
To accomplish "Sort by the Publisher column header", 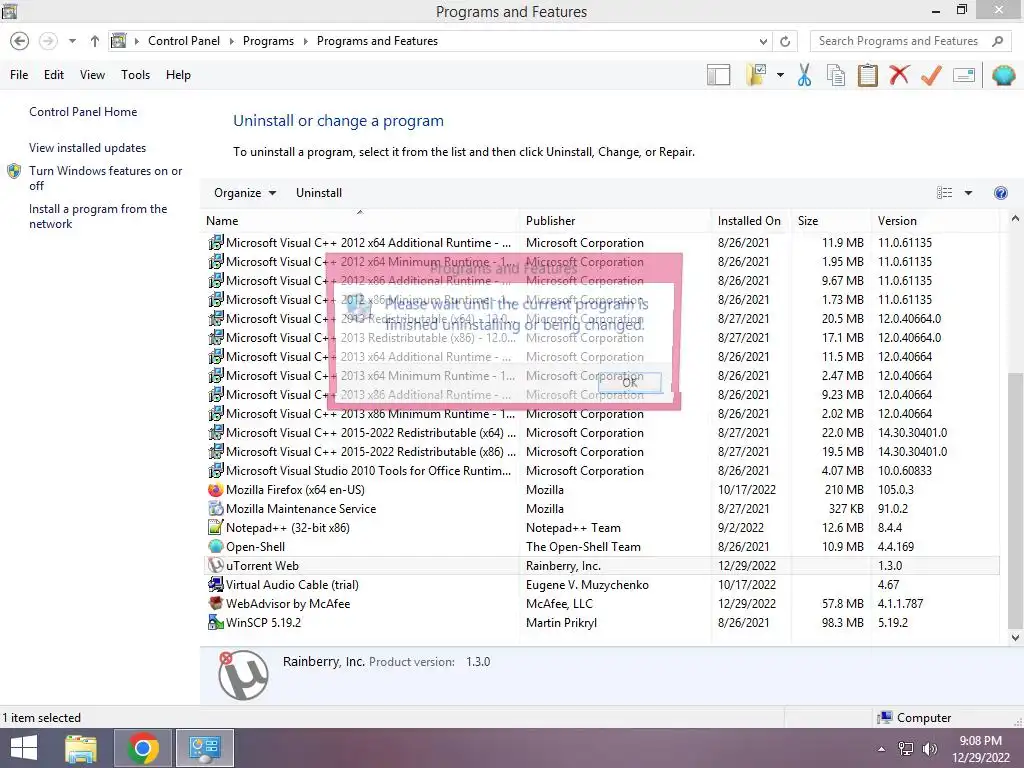I will 615,221.
